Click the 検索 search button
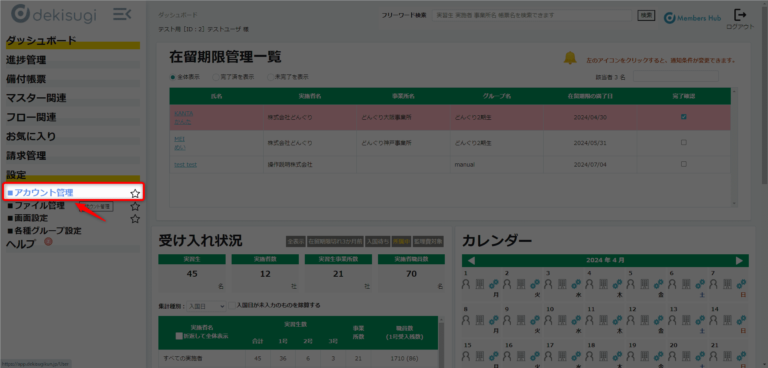 click(646, 15)
